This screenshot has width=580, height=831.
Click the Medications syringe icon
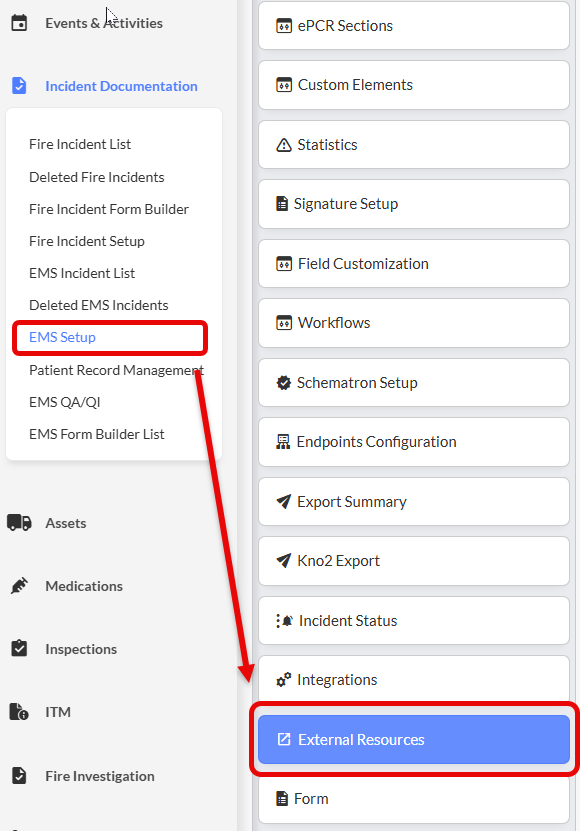tap(19, 586)
